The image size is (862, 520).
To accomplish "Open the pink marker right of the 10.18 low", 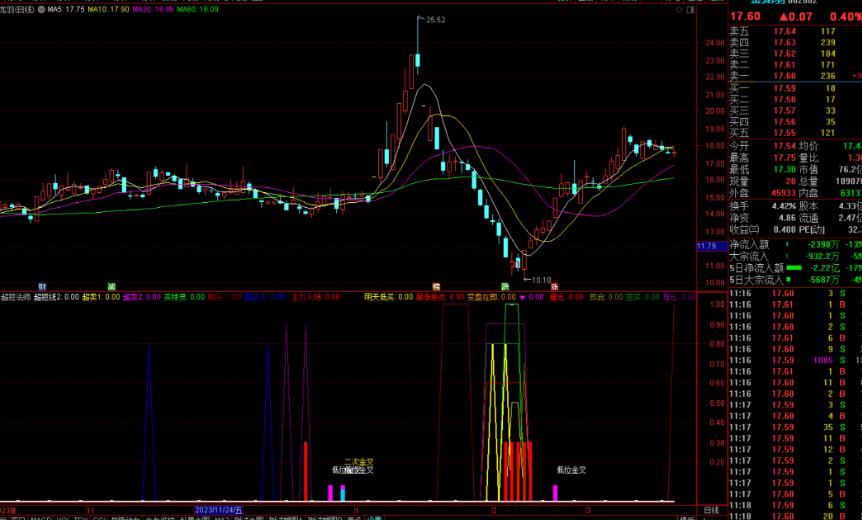I will [555, 286].
